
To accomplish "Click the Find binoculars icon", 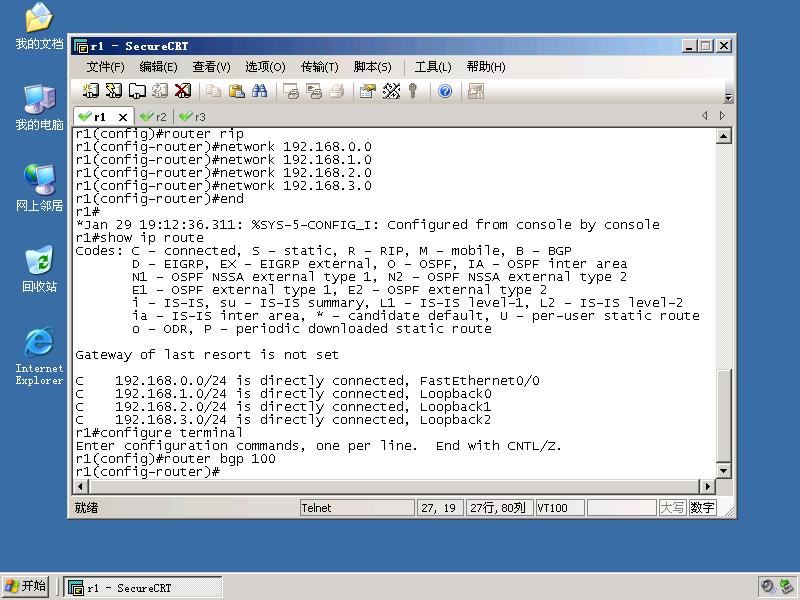I will (260, 91).
